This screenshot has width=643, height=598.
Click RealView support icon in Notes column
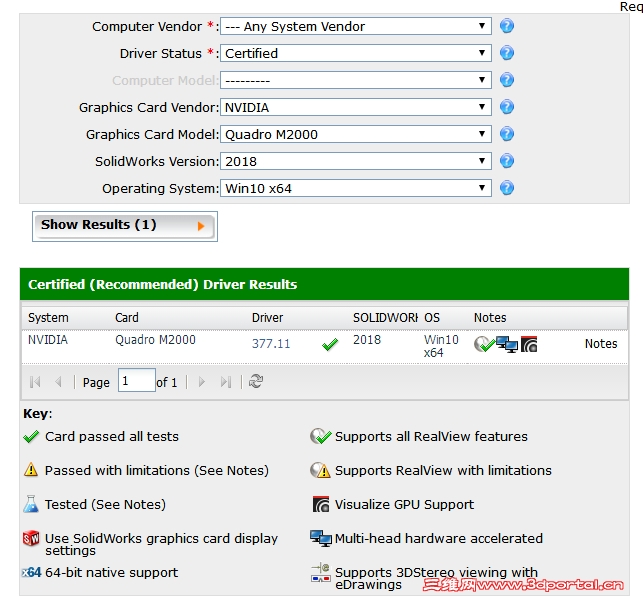484,344
